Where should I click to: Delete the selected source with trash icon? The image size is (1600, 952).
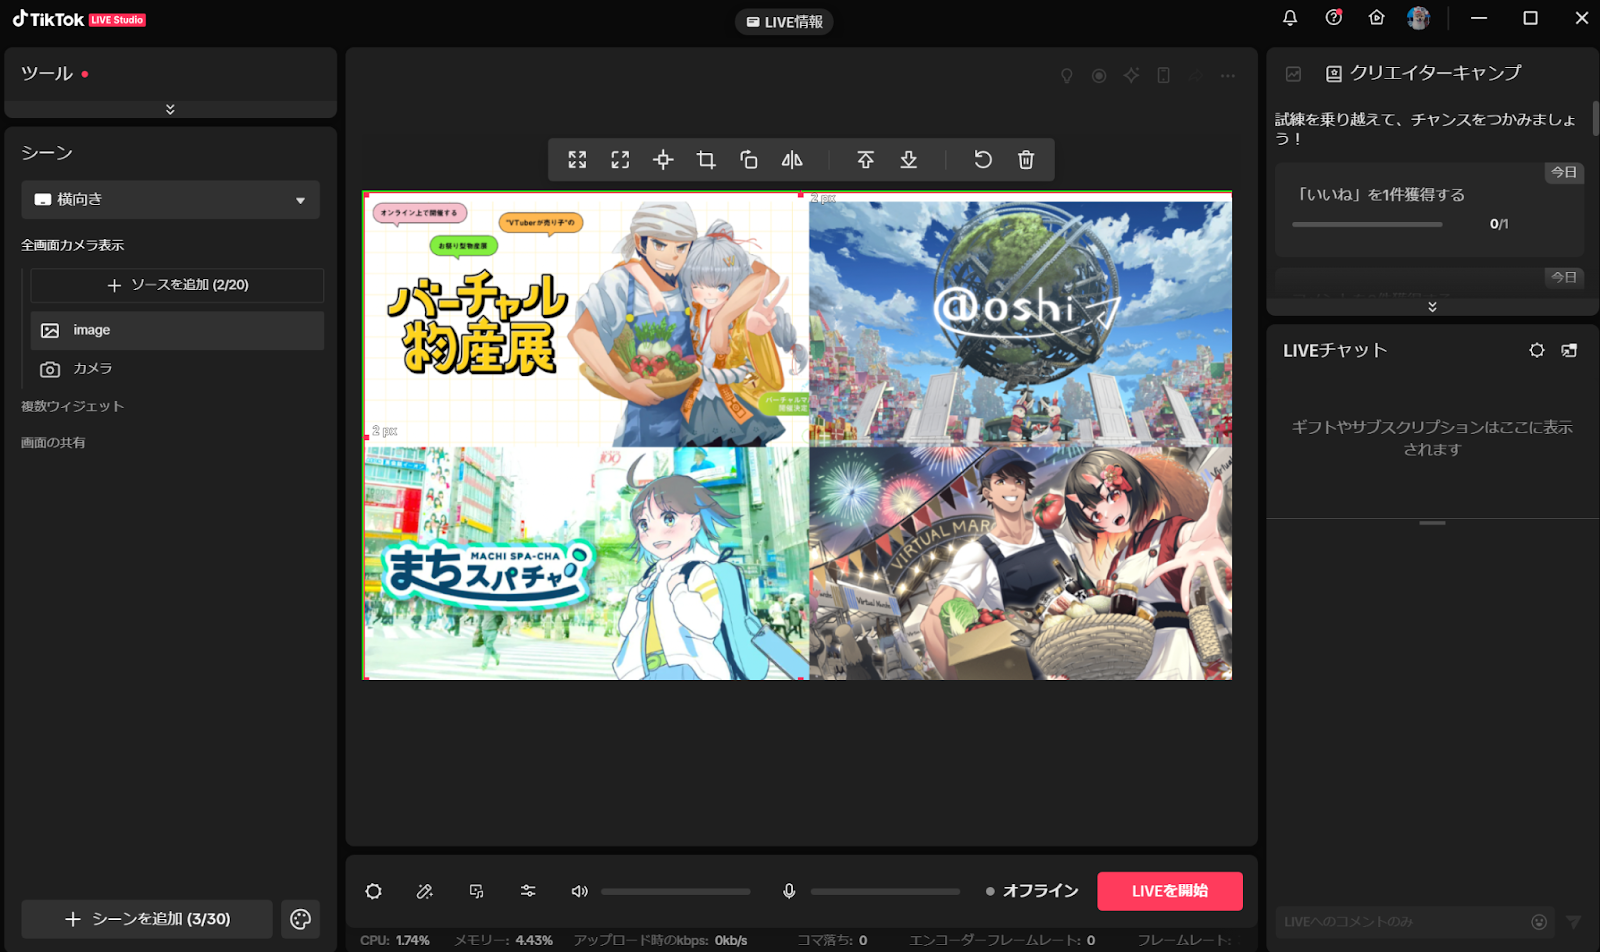1026,160
